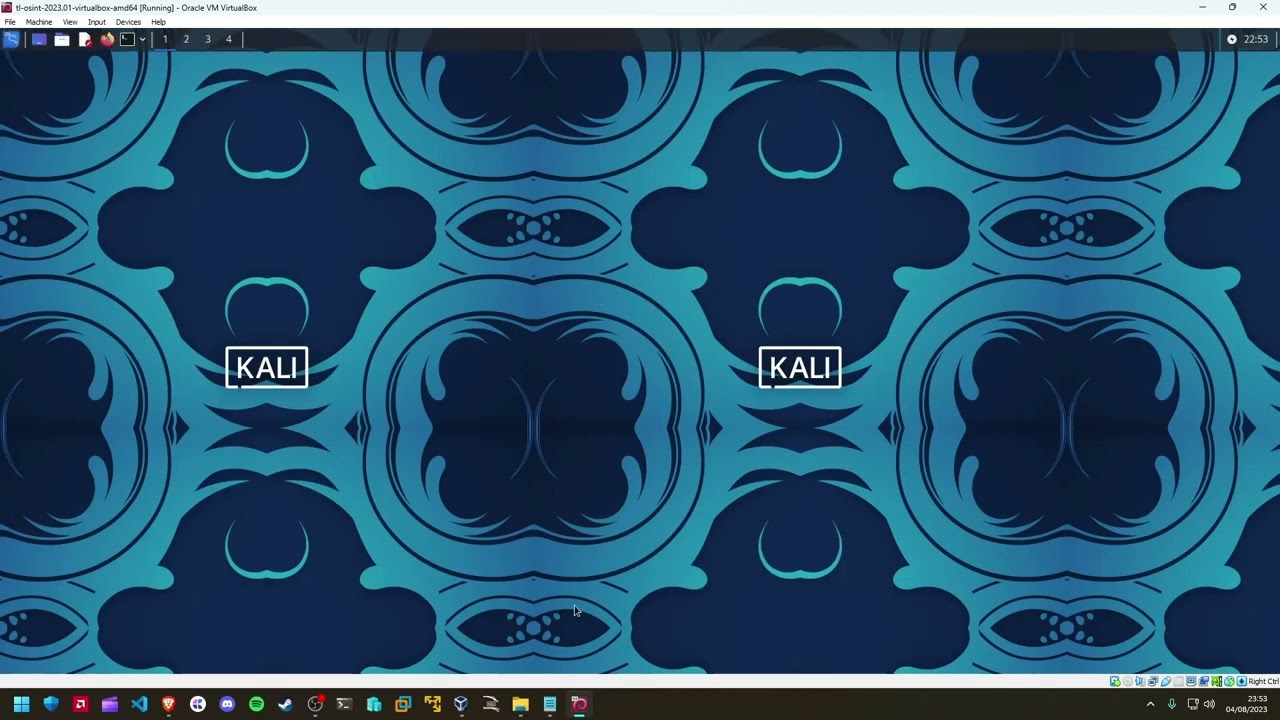Click the VirtualBox keyboard capture arrow indicator
Image resolution: width=1280 pixels, height=720 pixels.
click(1242, 682)
